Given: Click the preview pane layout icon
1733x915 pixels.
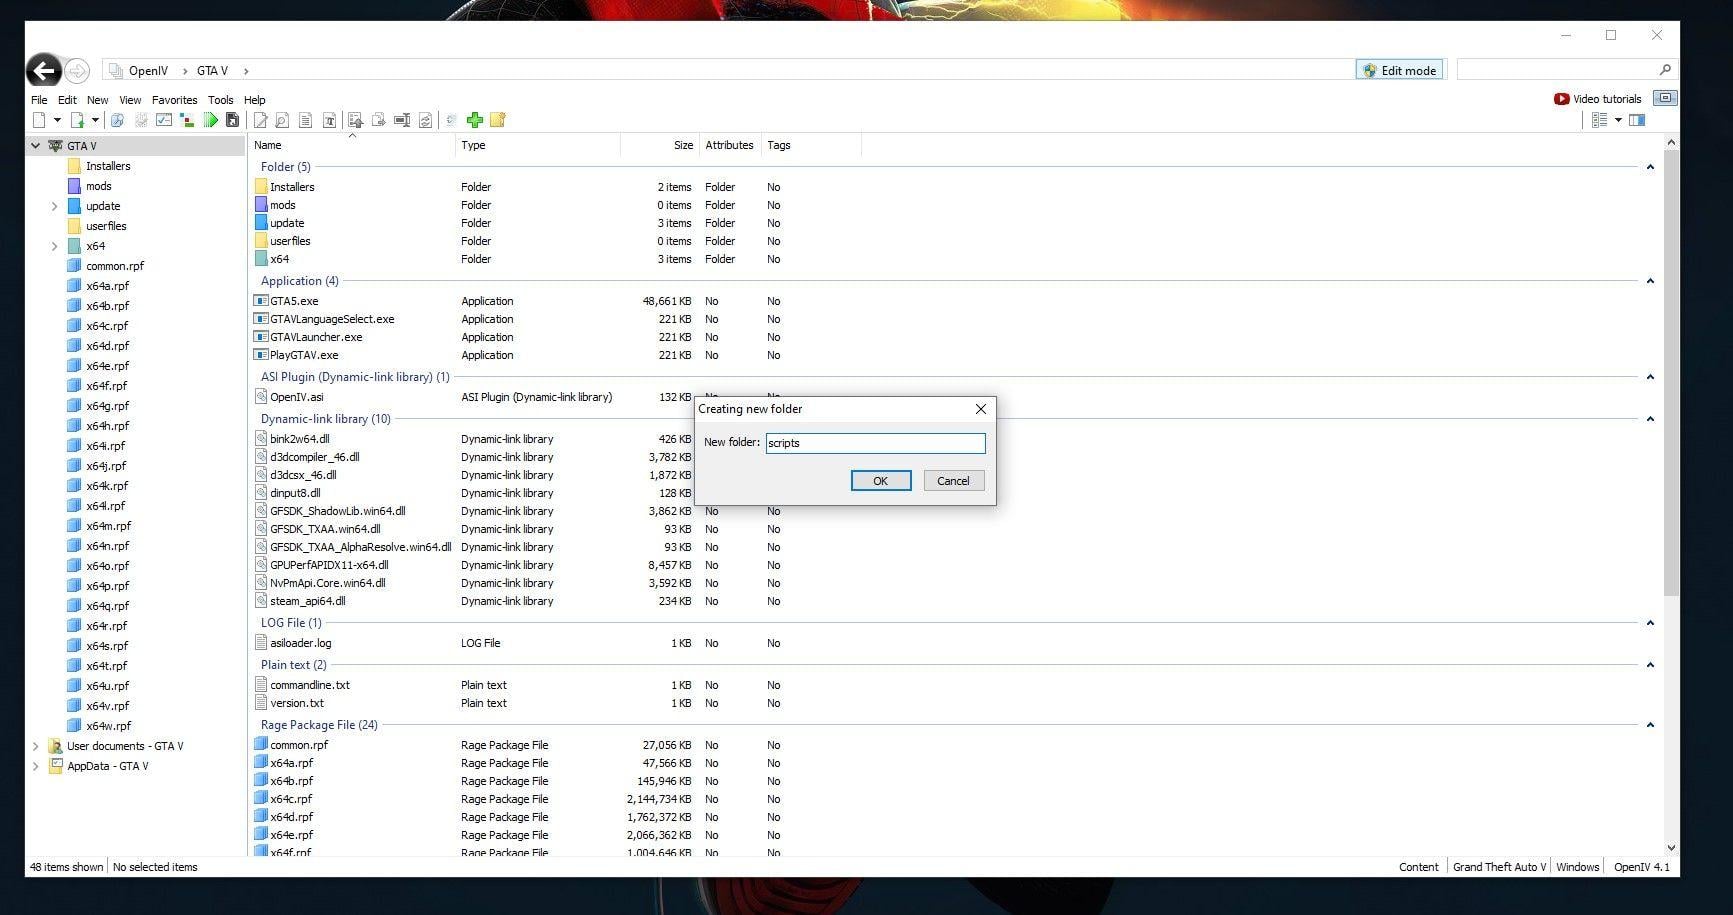Looking at the screenshot, I should (x=1637, y=120).
